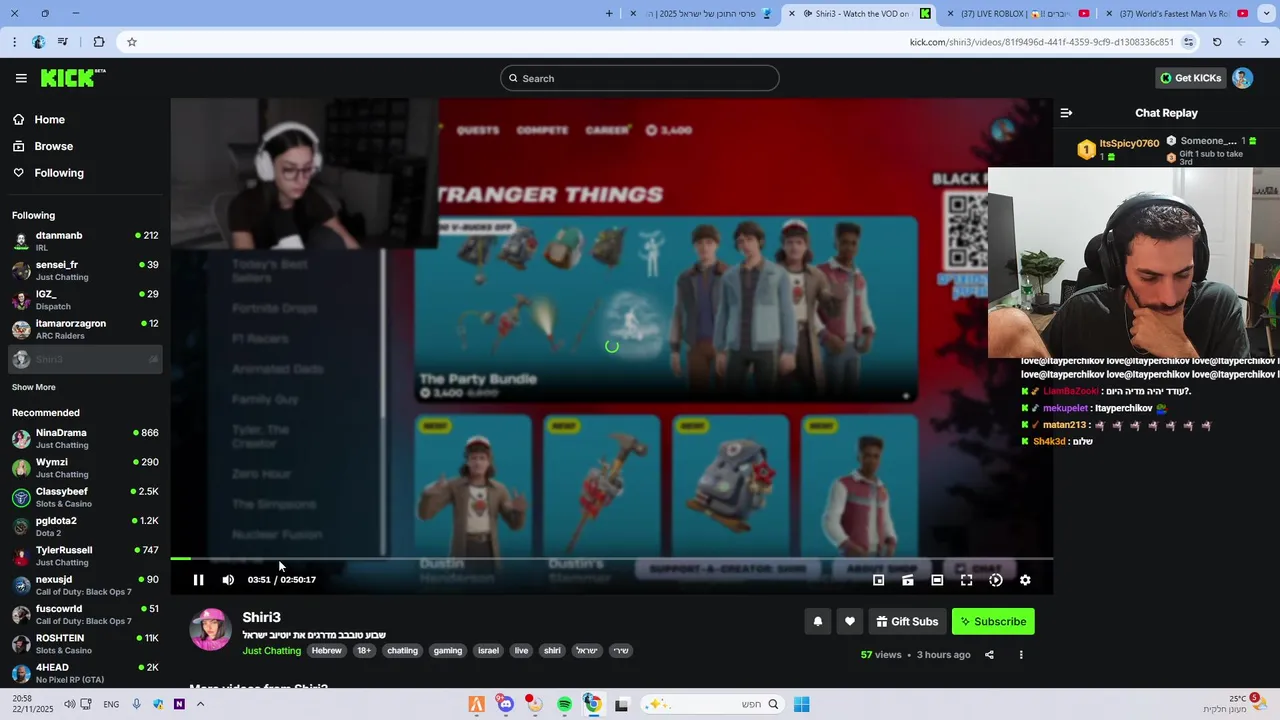Open Browse in sidebar
The image size is (1280, 720).
85,146
